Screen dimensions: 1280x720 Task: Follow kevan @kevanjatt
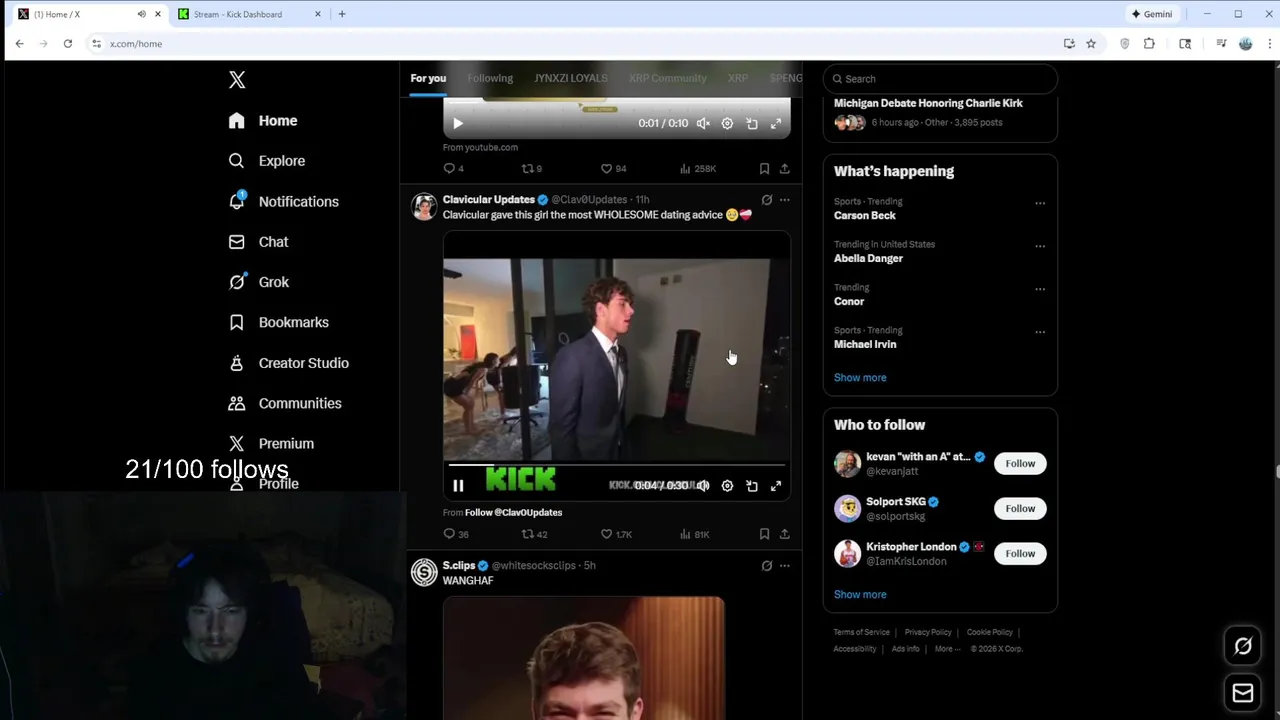[x=1020, y=464]
